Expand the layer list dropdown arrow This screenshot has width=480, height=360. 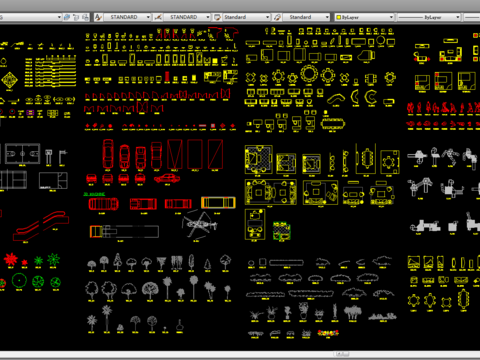click(x=59, y=17)
